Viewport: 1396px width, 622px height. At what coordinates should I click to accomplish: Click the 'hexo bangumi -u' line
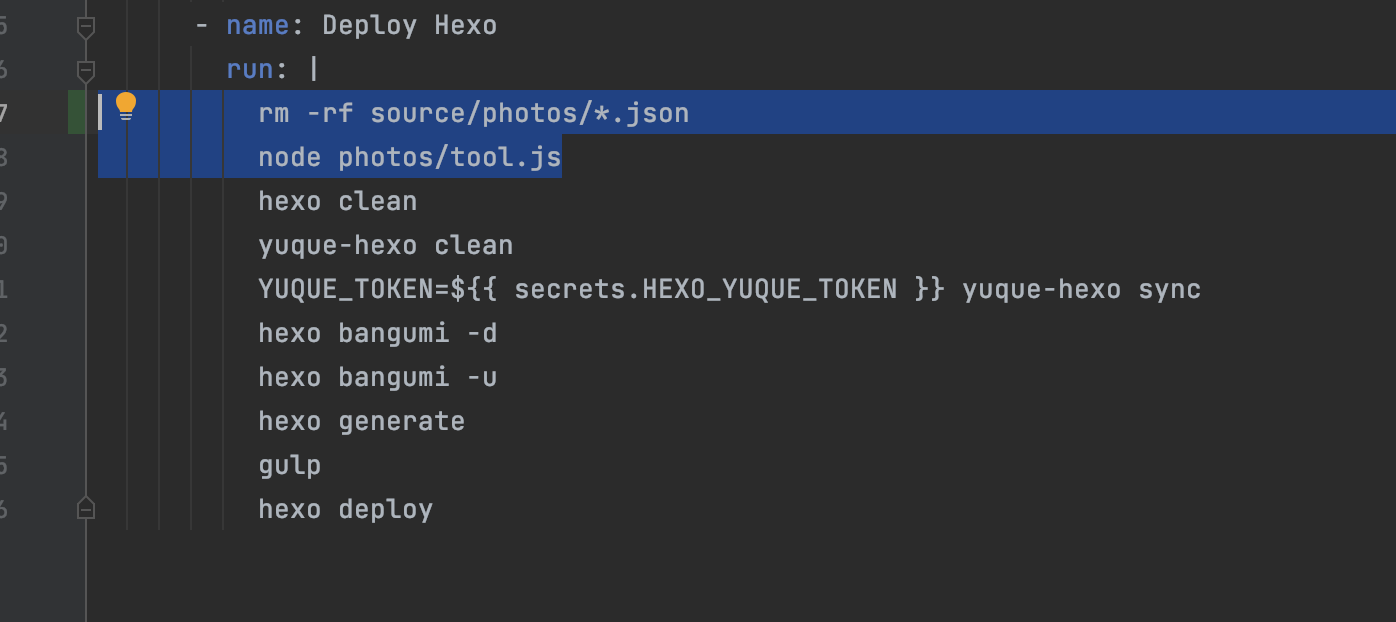click(377, 377)
